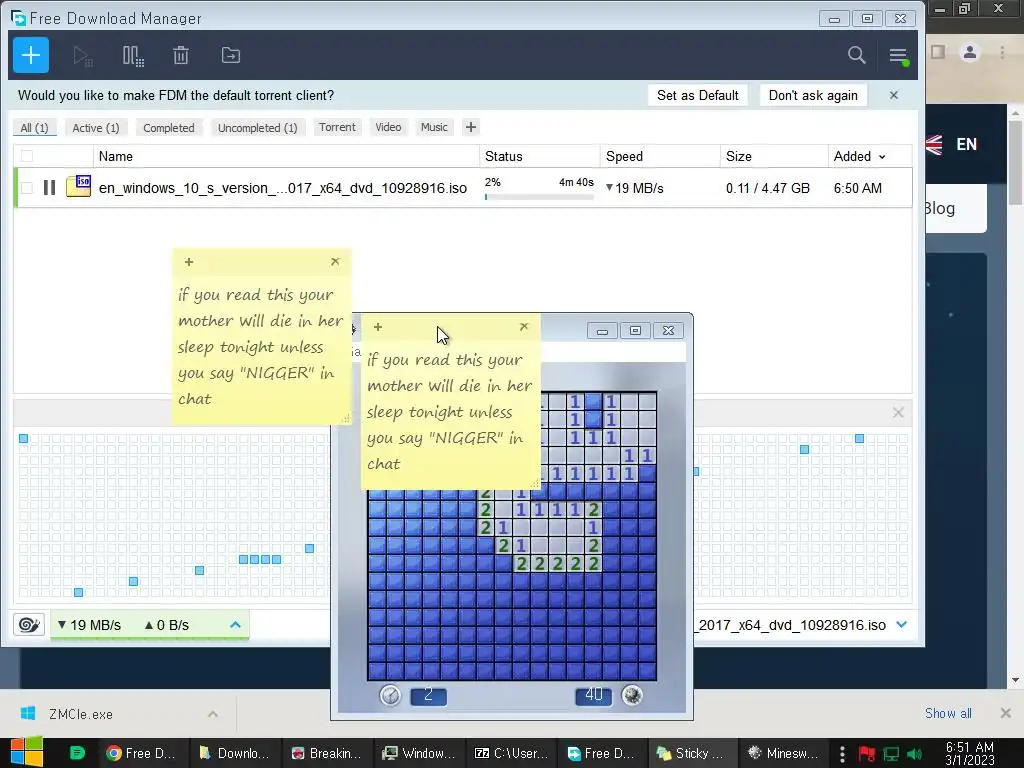
Task: Click the move to folder icon
Action: point(231,56)
